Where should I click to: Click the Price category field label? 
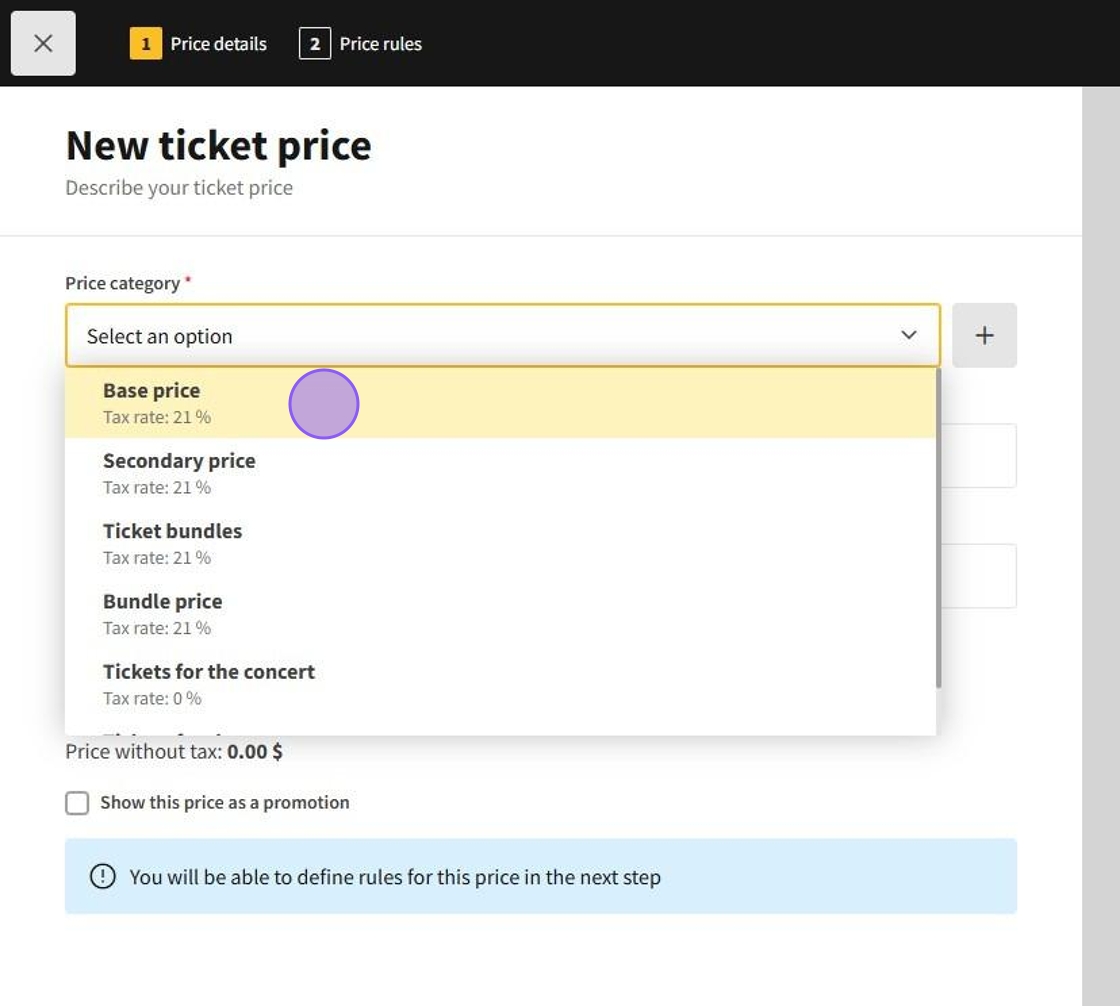pyautogui.click(x=122, y=283)
